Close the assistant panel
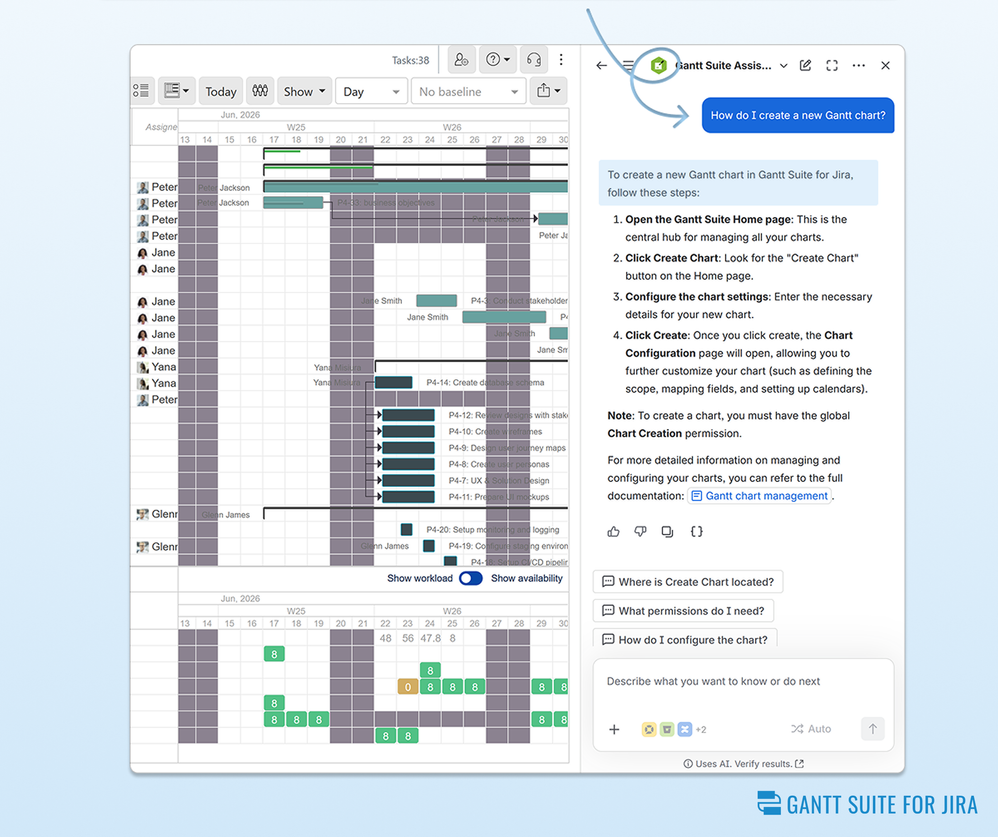The width and height of the screenshot is (998, 837). click(885, 66)
